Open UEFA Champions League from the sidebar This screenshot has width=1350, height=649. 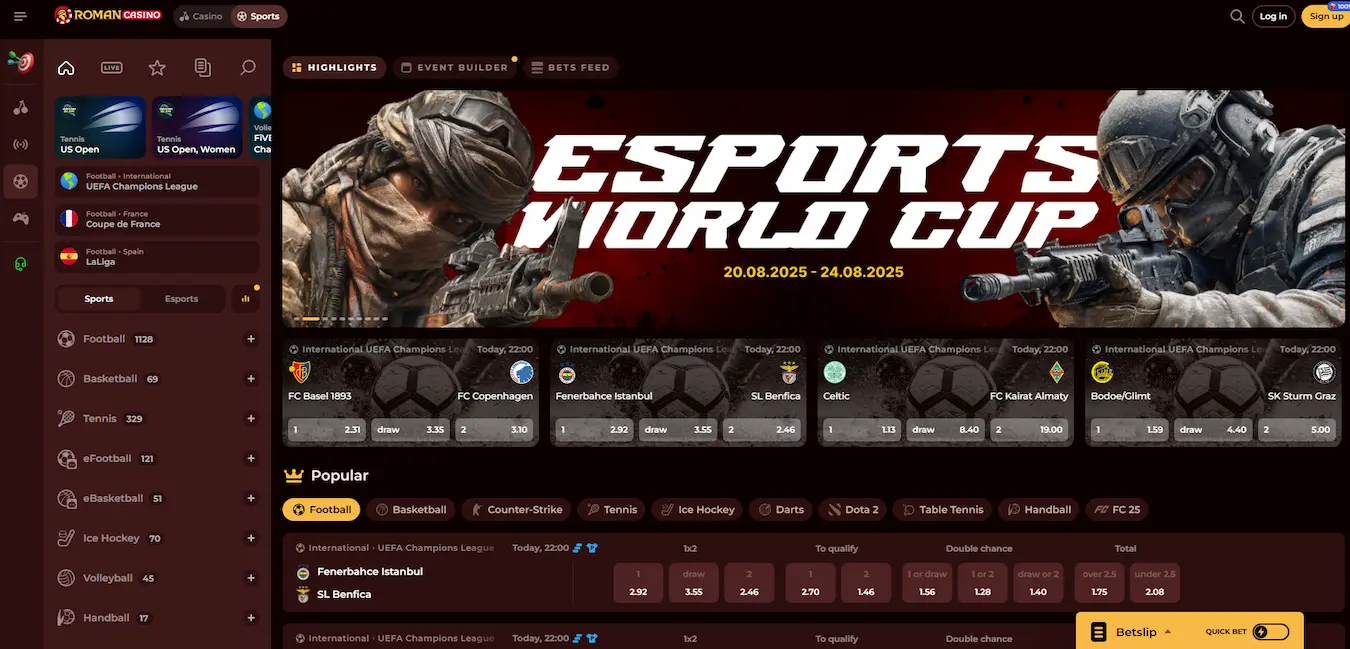point(157,181)
